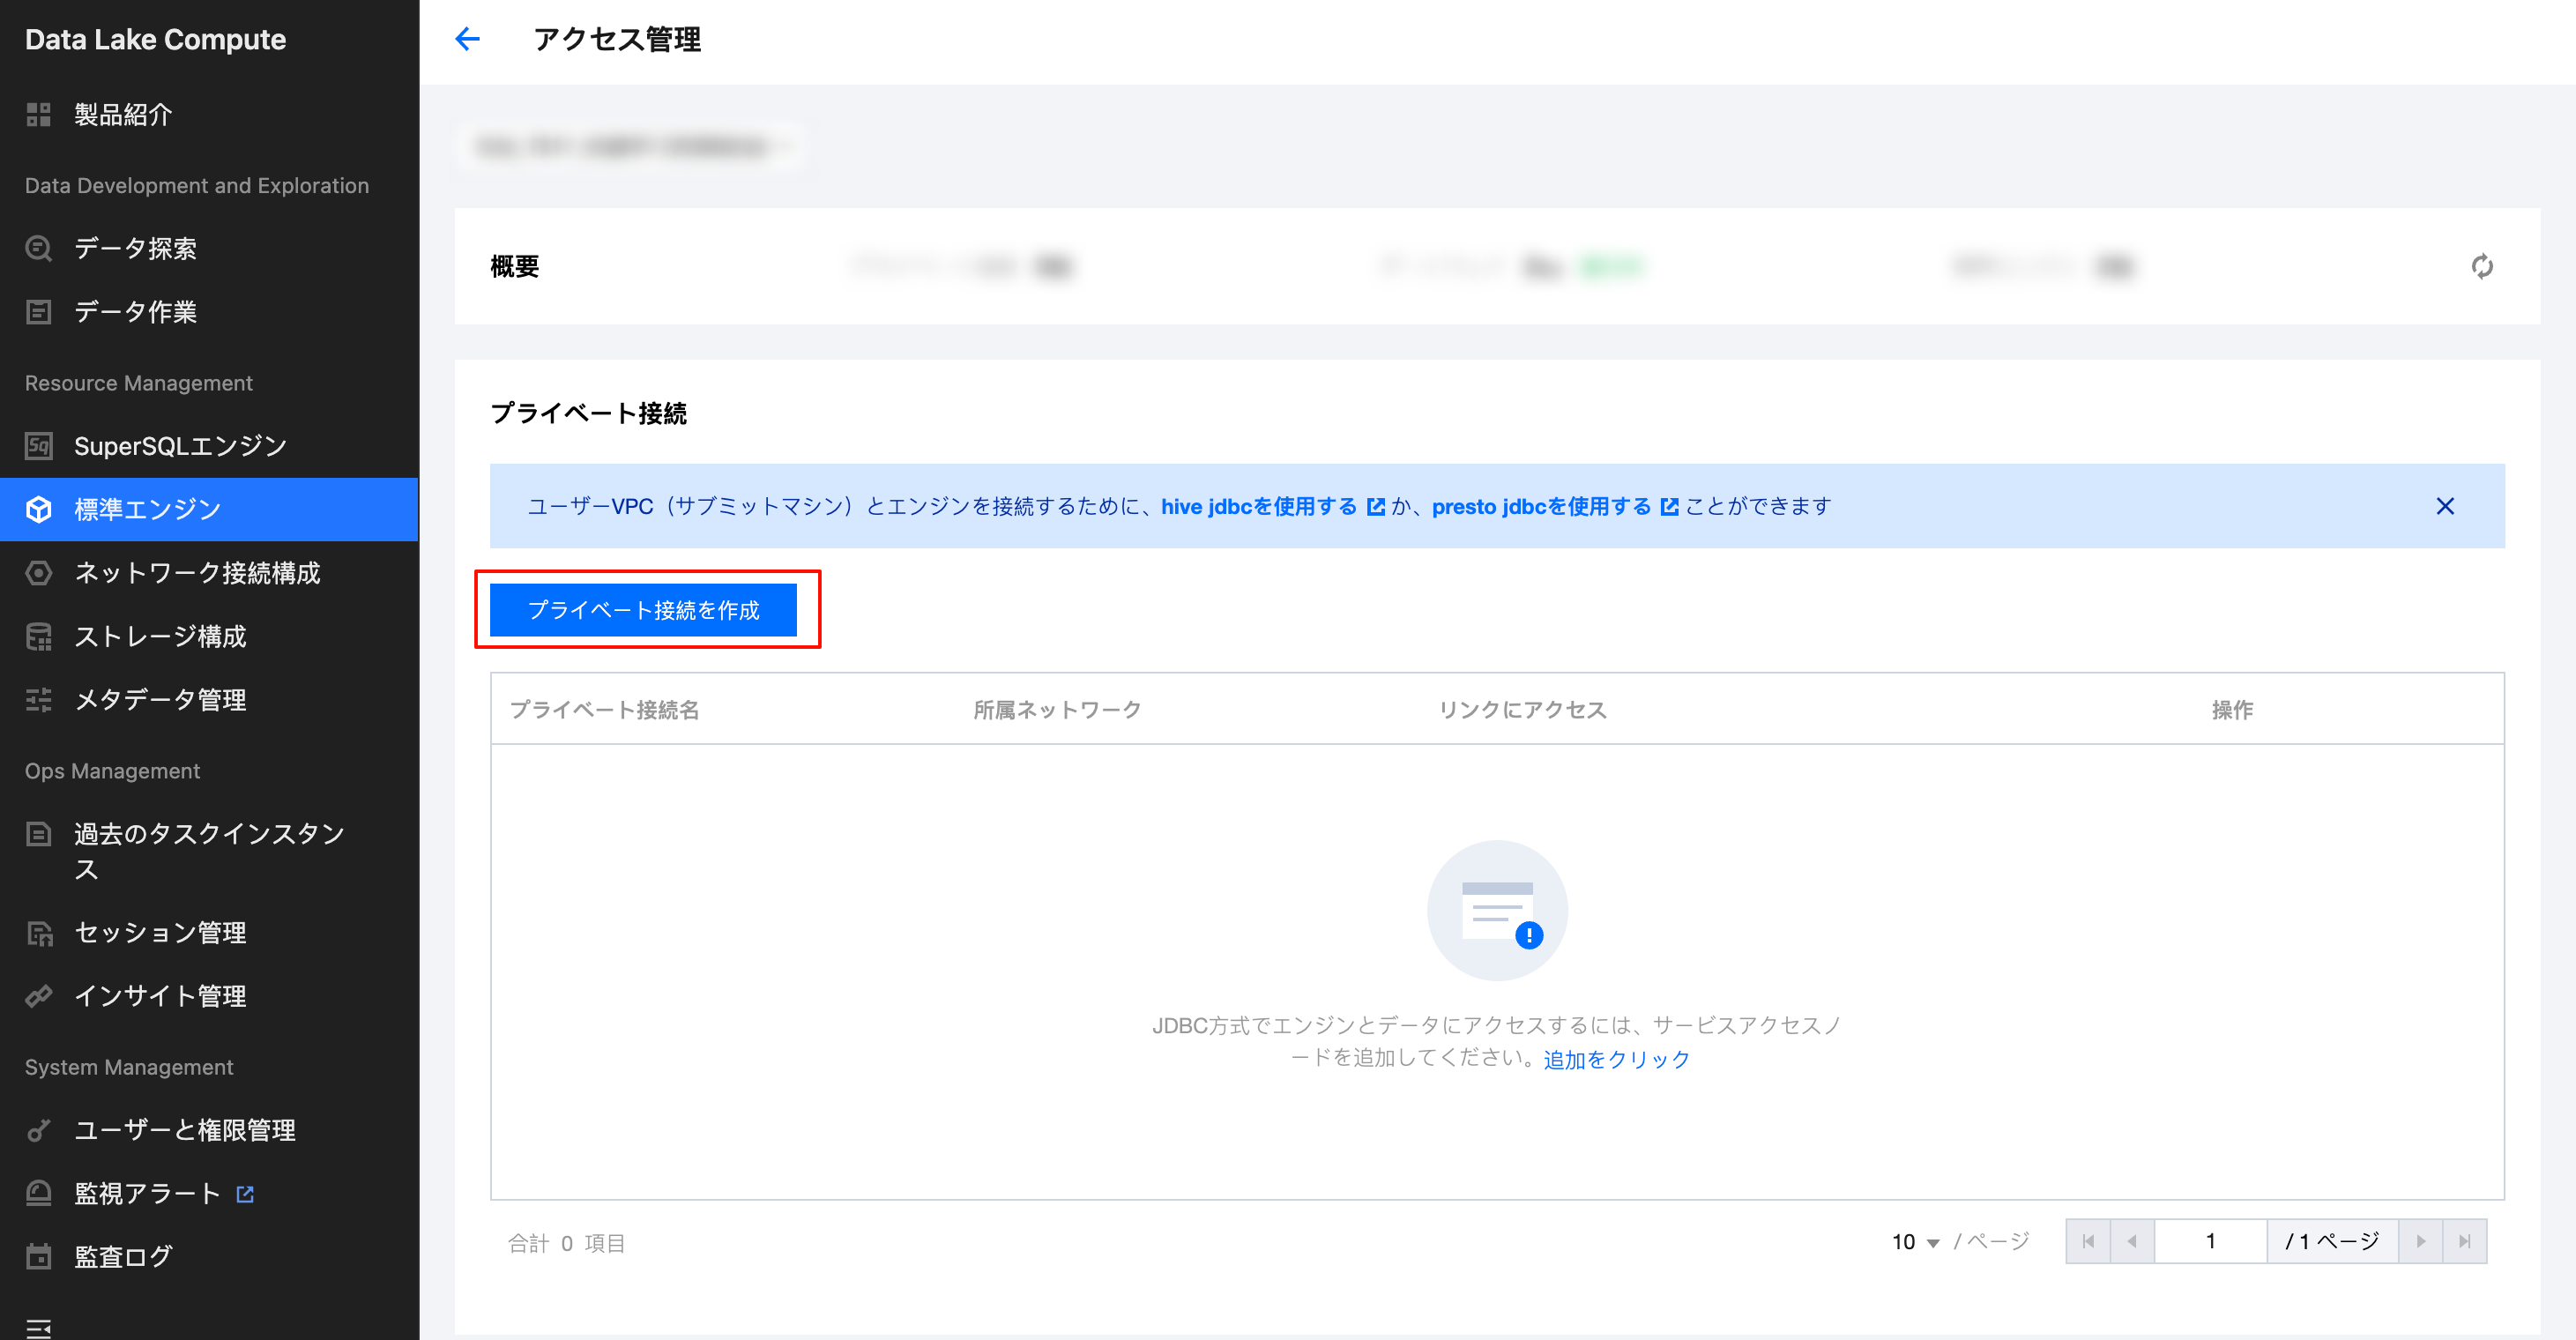The width and height of the screenshot is (2576, 1340).
Task: Open ネットワーク接続構成 in the sidebar
Action: (197, 573)
